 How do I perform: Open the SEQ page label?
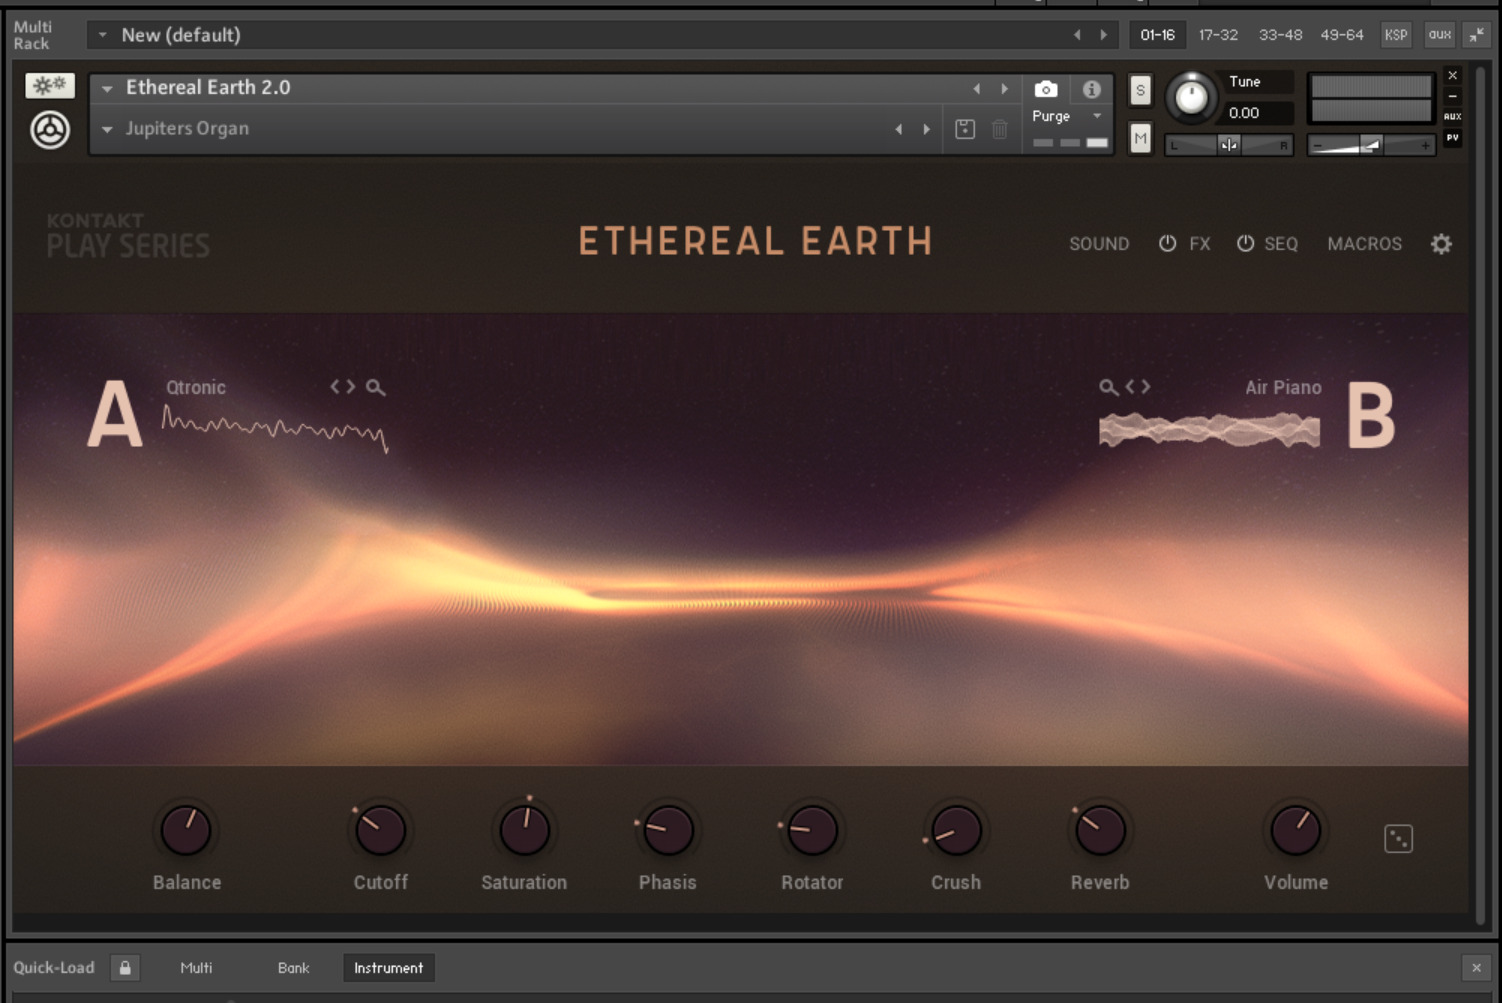pos(1281,244)
